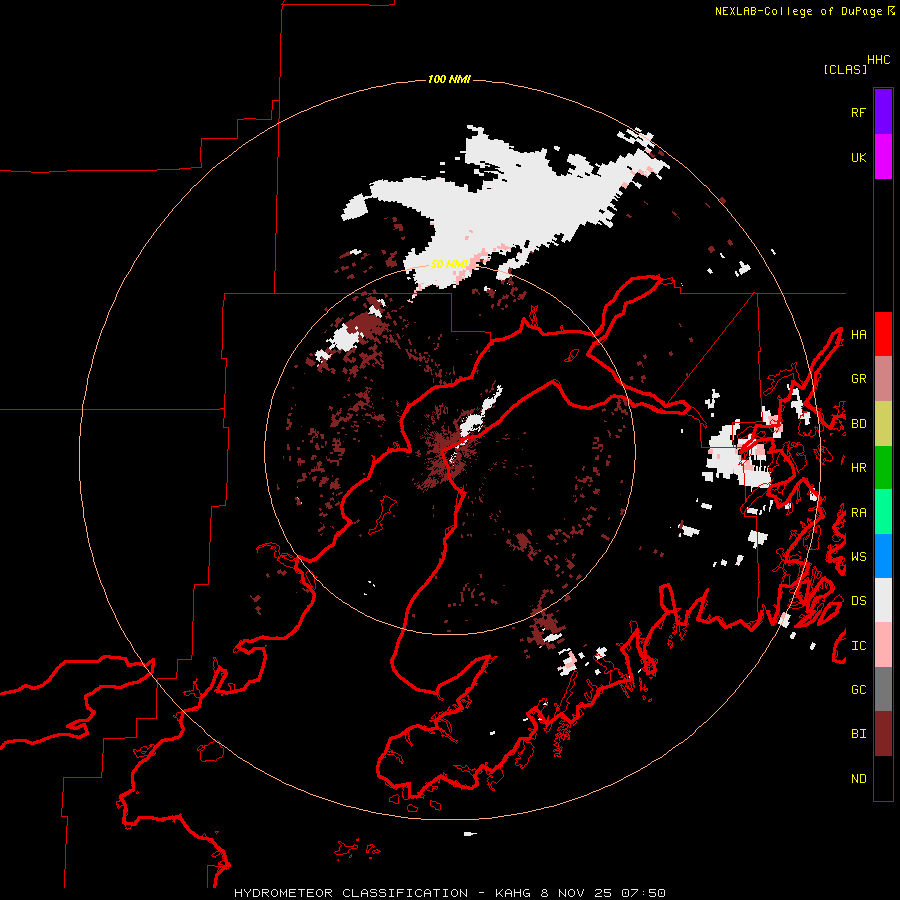The image size is (900, 900).
Task: Click the UK legend label
Action: [x=858, y=157]
